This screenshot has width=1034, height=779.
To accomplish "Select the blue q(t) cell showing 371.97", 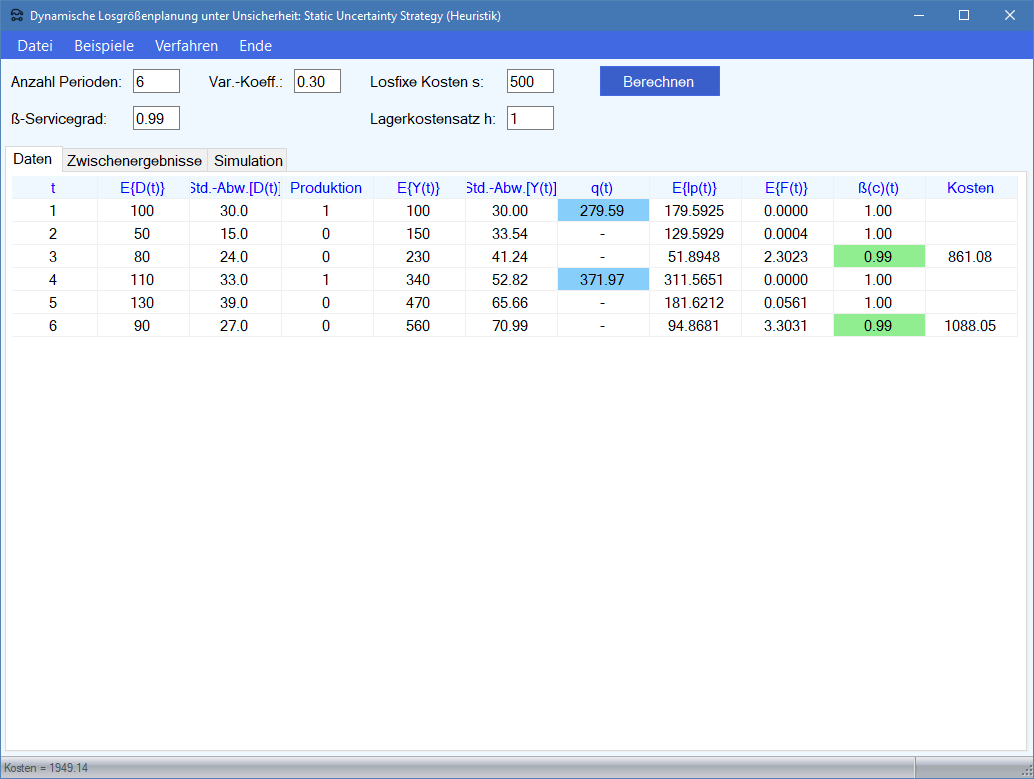I will click(602, 280).
